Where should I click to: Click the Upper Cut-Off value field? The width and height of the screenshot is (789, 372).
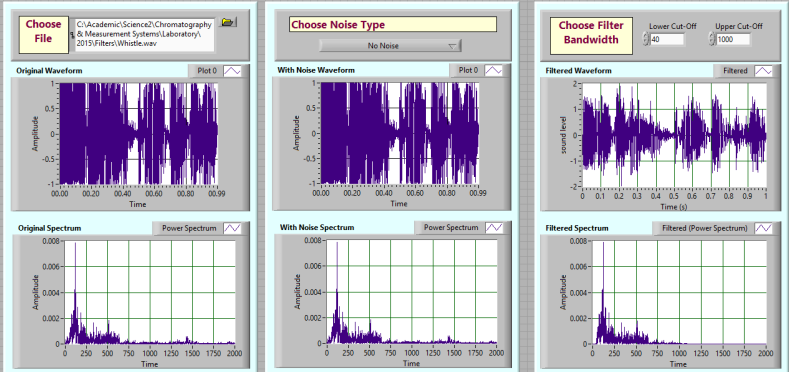coord(733,39)
